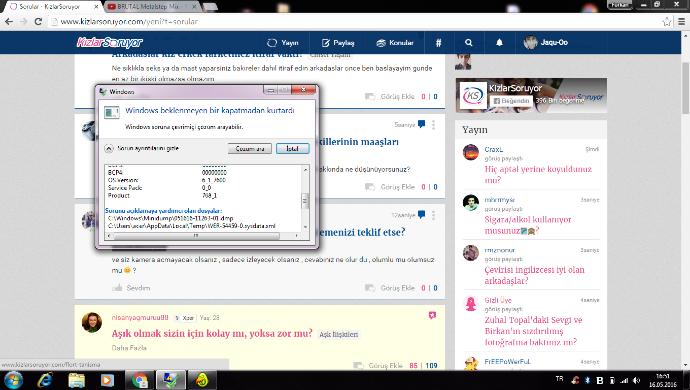Click the search magnifier icon in navbar
This screenshot has height=390, width=690.
468,43
